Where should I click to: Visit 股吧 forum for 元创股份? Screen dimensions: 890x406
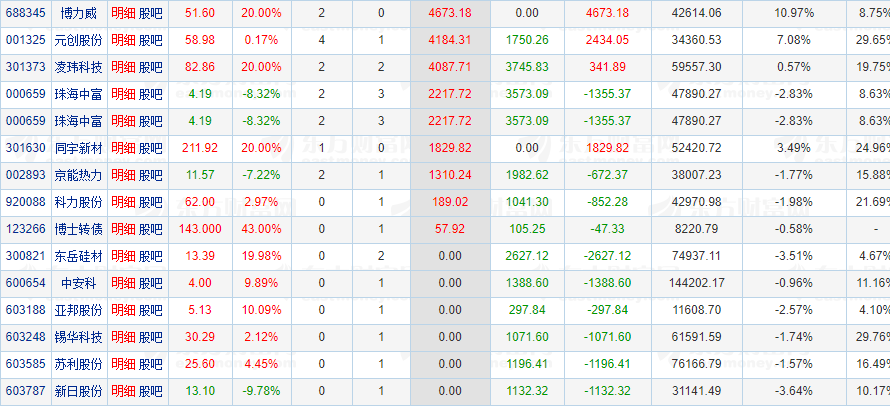point(150,40)
